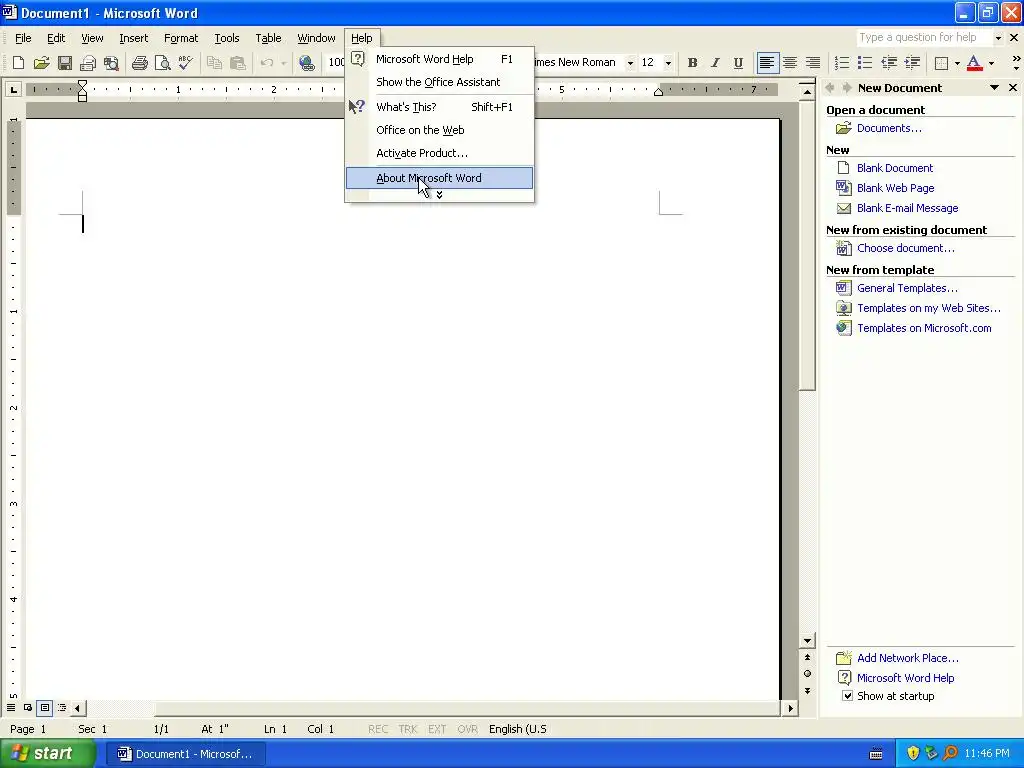
Task: Uncheck Show at startup checkbox
Action: coord(847,696)
